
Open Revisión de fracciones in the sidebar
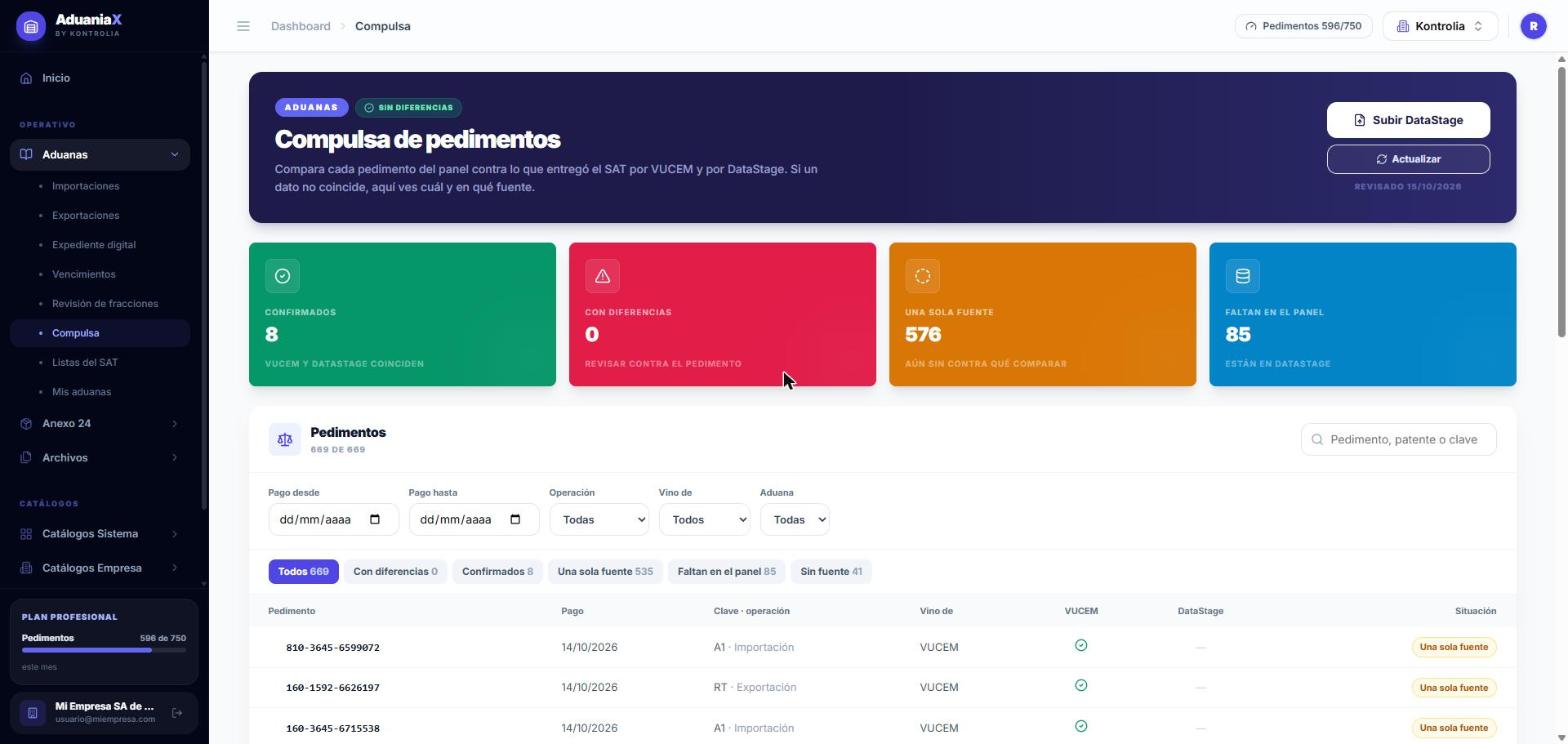click(x=105, y=304)
